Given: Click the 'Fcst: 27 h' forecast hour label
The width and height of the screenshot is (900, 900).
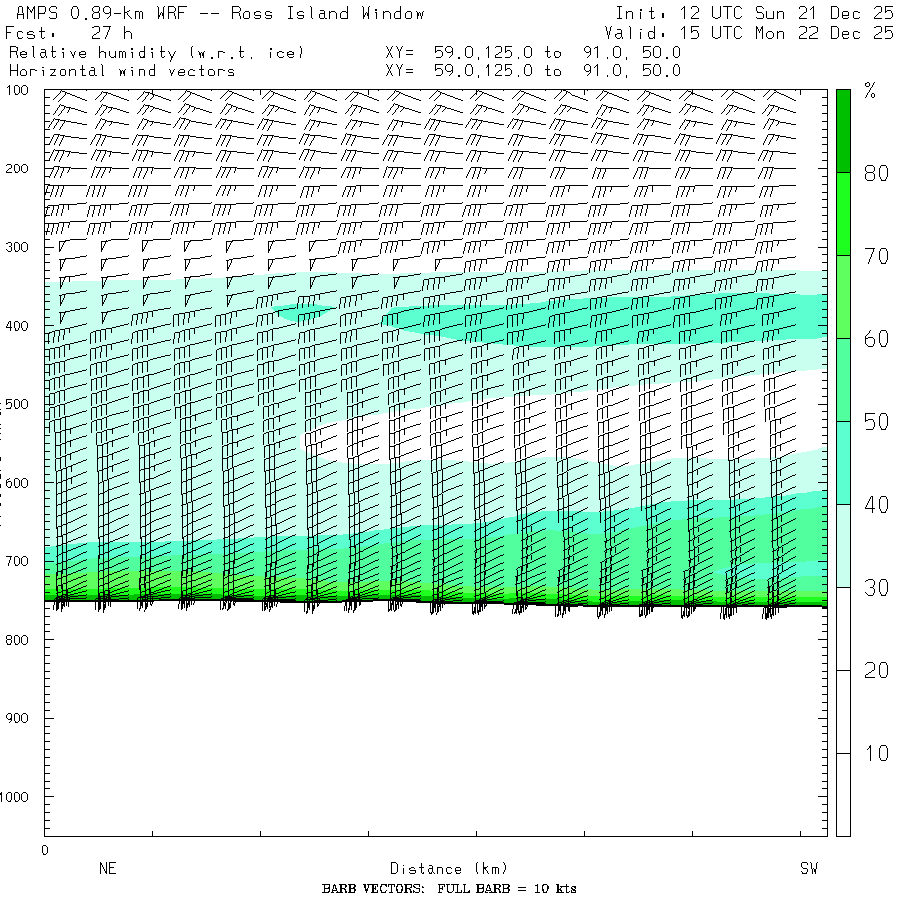Looking at the screenshot, I should [x=69, y=33].
